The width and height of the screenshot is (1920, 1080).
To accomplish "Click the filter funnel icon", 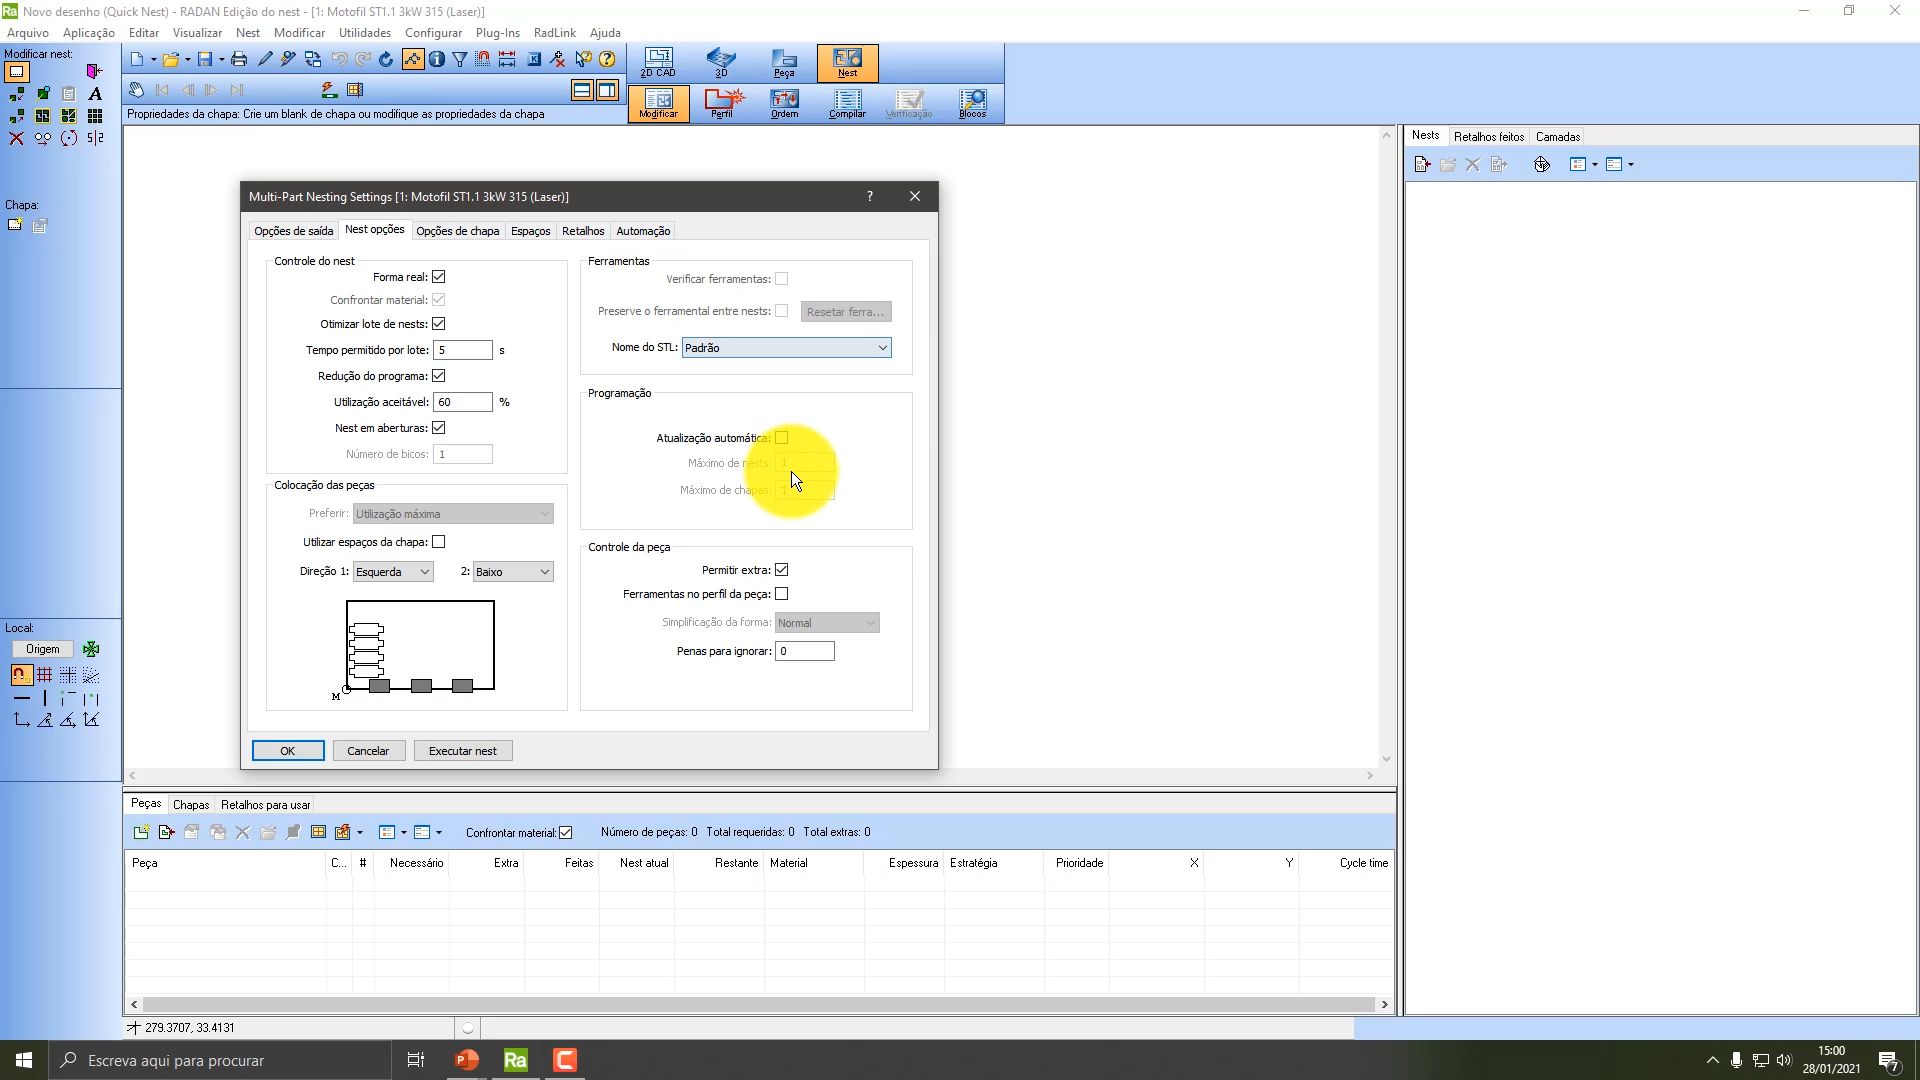I will tap(460, 60).
